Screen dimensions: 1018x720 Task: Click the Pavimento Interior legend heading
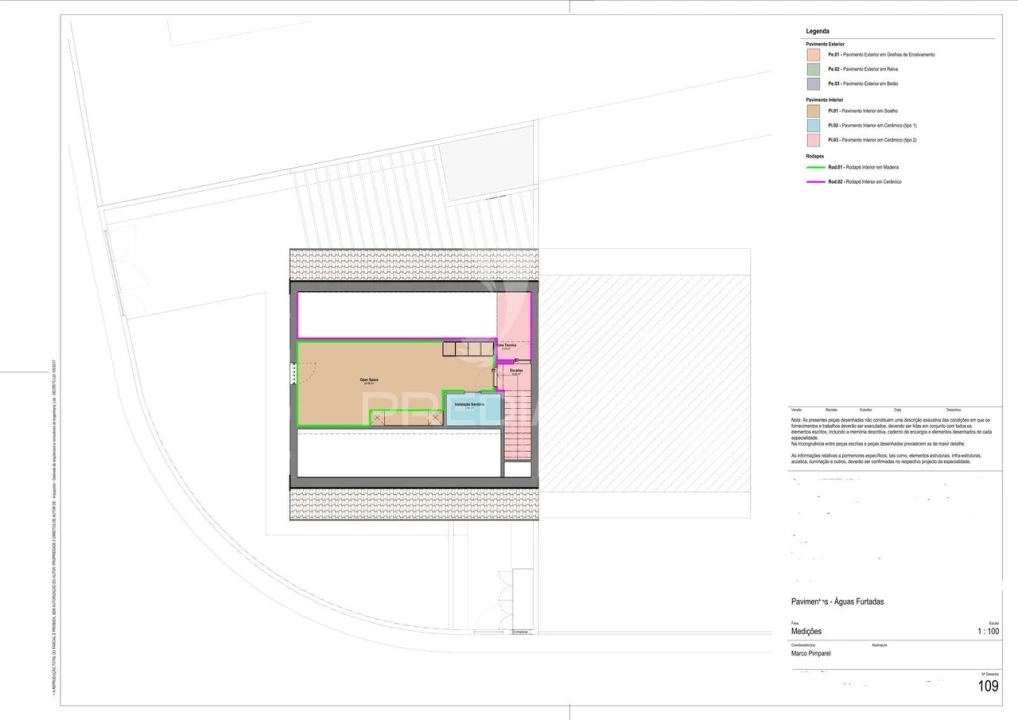[824, 101]
